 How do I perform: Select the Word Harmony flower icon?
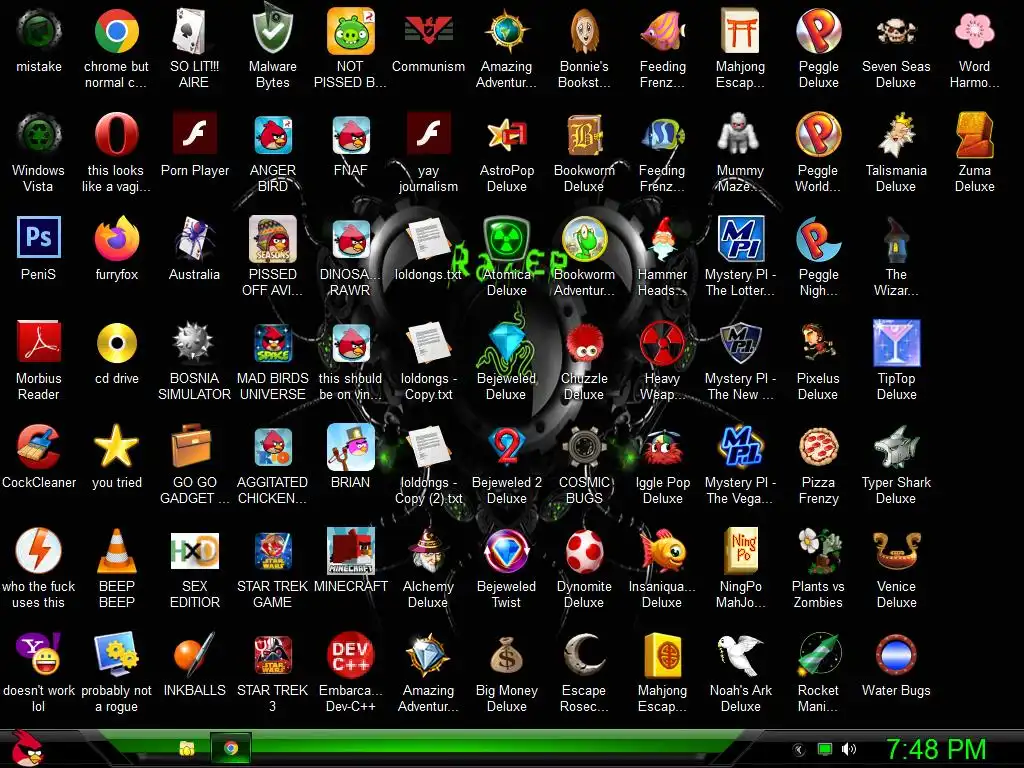point(974,31)
